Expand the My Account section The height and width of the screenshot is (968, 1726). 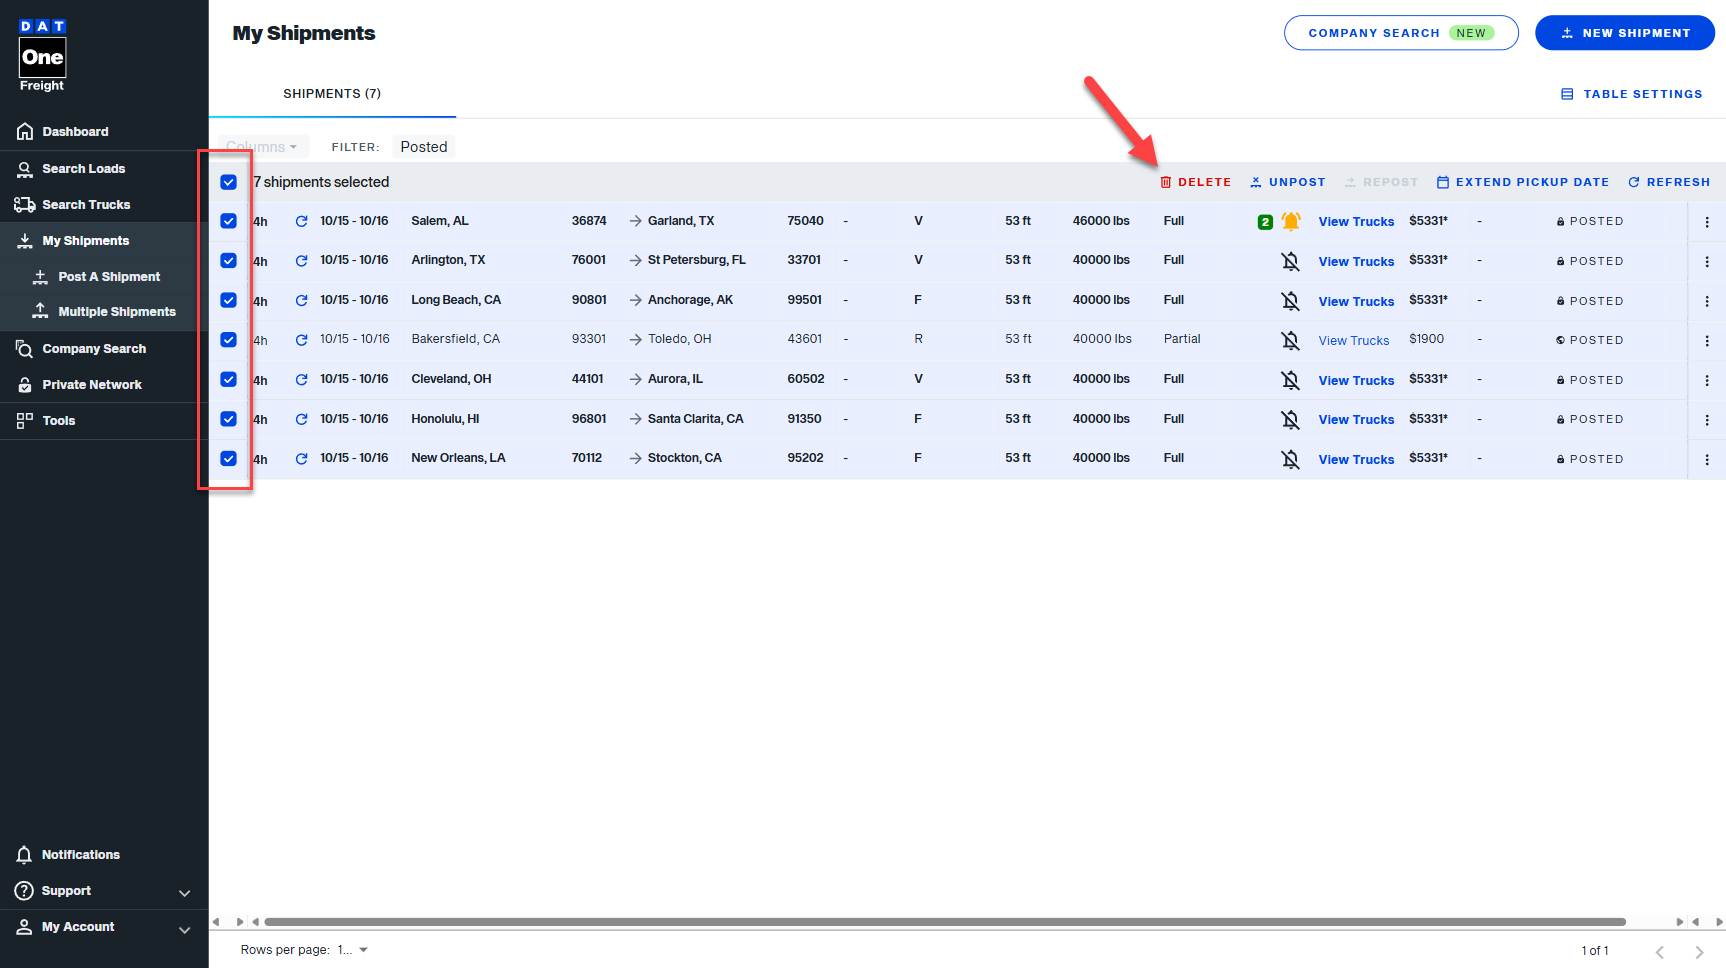[184, 928]
